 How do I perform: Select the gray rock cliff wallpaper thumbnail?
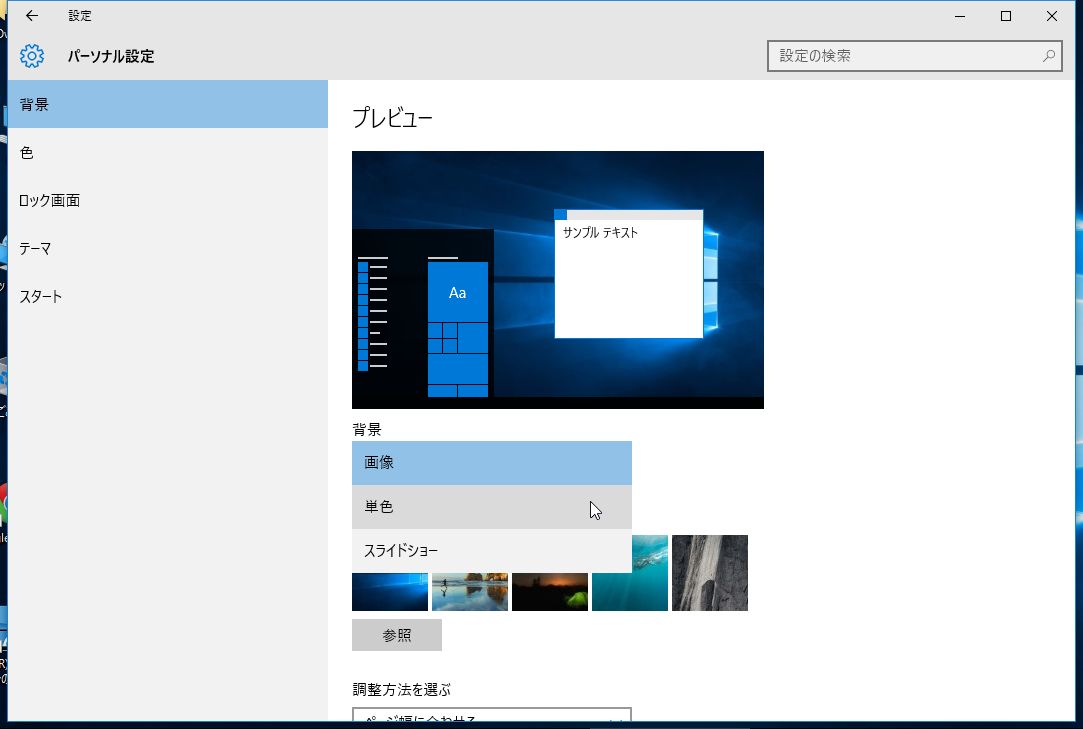710,573
